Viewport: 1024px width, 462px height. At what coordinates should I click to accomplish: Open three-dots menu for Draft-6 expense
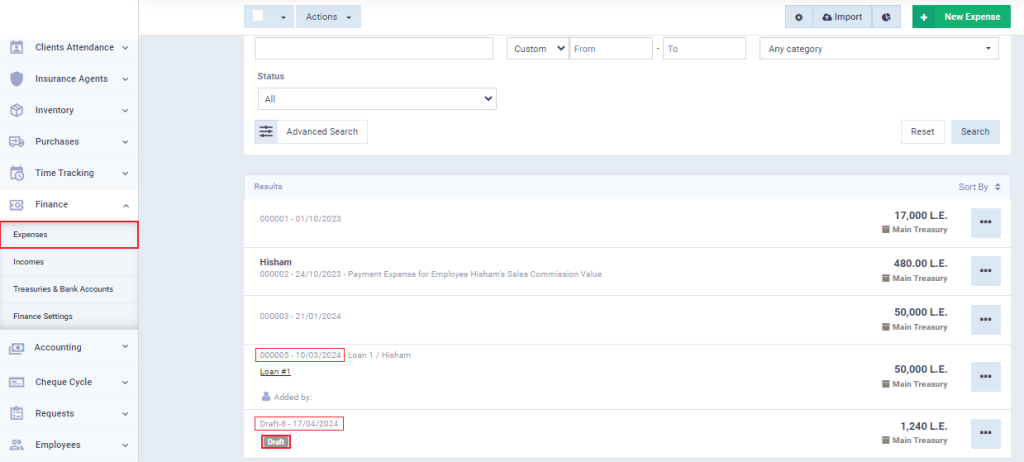point(985,433)
